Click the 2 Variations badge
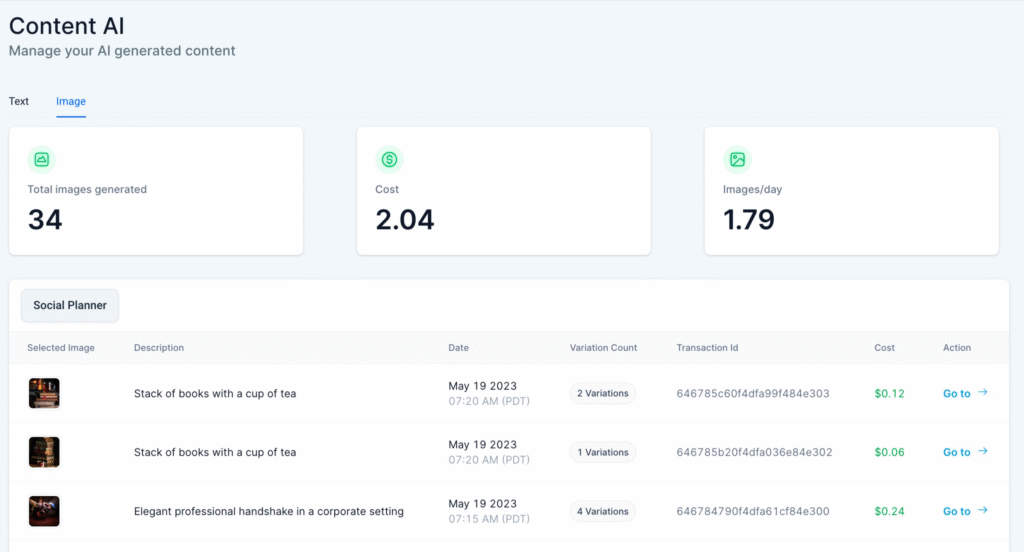This screenshot has height=552, width=1024. pyautogui.click(x=602, y=394)
